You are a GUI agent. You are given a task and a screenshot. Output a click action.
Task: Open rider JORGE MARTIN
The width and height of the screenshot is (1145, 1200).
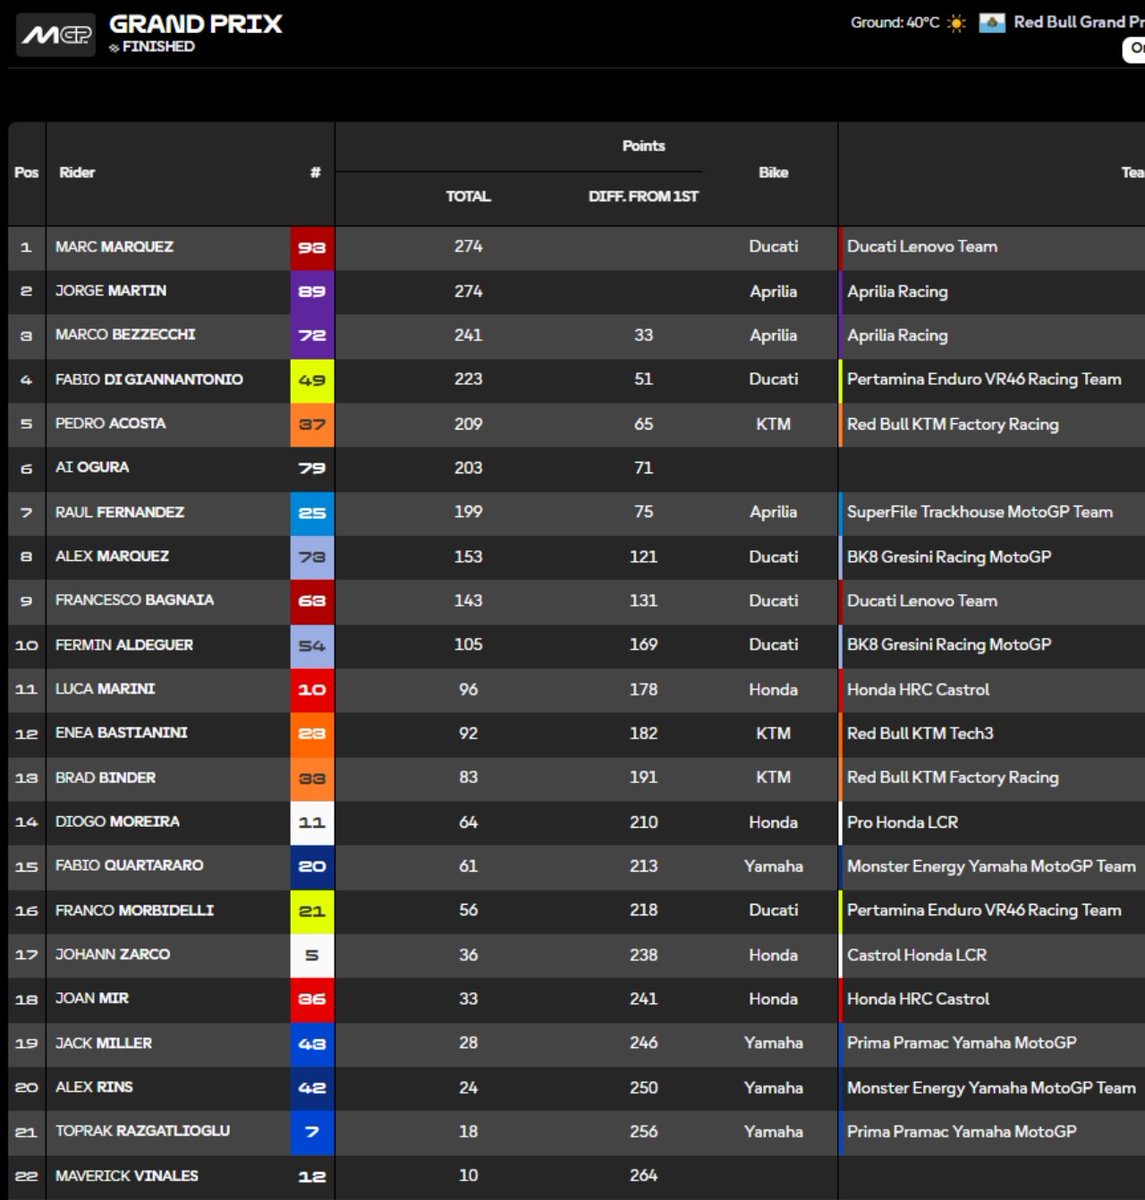point(111,291)
